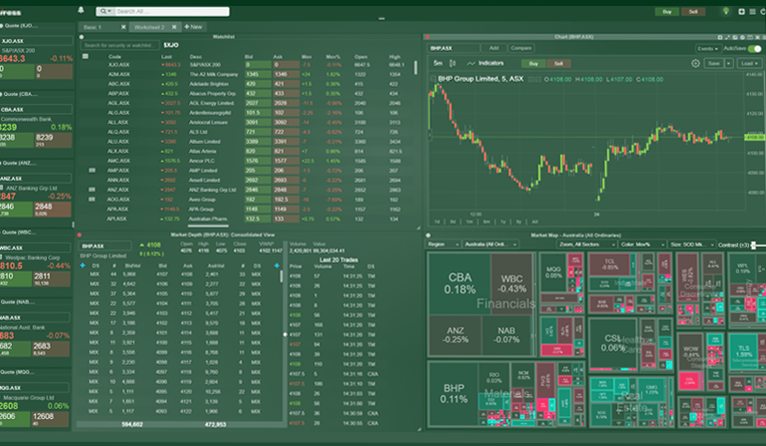Viewport: 766px width, 446px height.
Task: Click the red link dot on Market Depth
Action: pyautogui.click(x=80, y=235)
